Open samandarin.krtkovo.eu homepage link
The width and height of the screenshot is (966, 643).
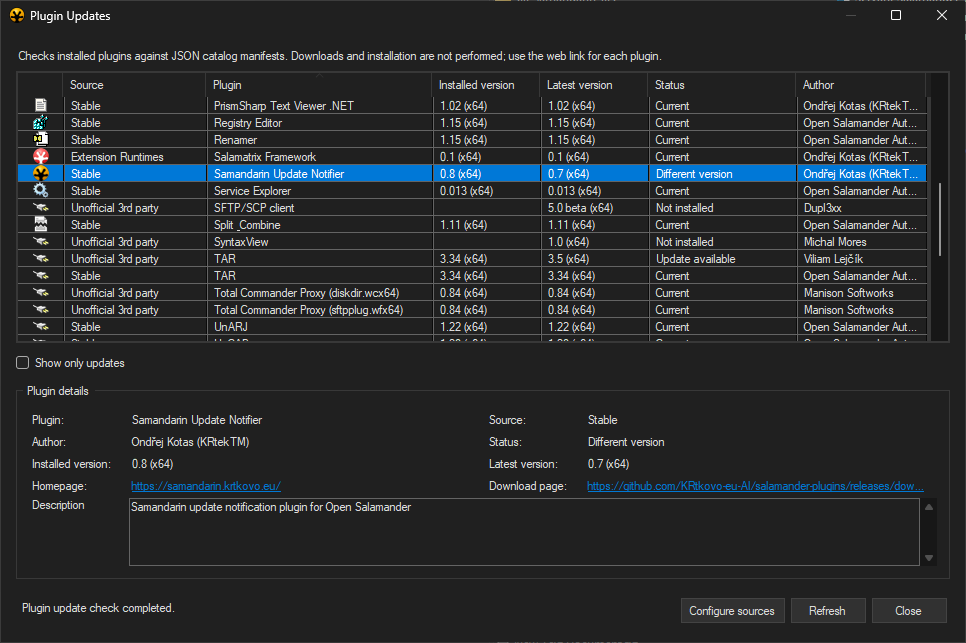pyautogui.click(x=206, y=486)
